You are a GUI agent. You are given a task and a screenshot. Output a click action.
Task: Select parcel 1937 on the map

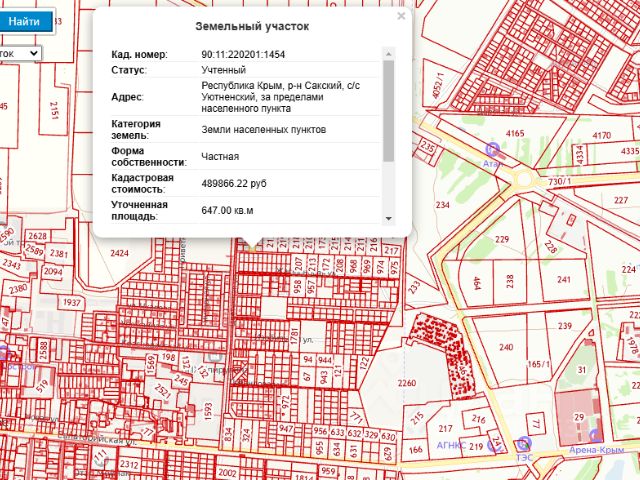[x=72, y=302]
